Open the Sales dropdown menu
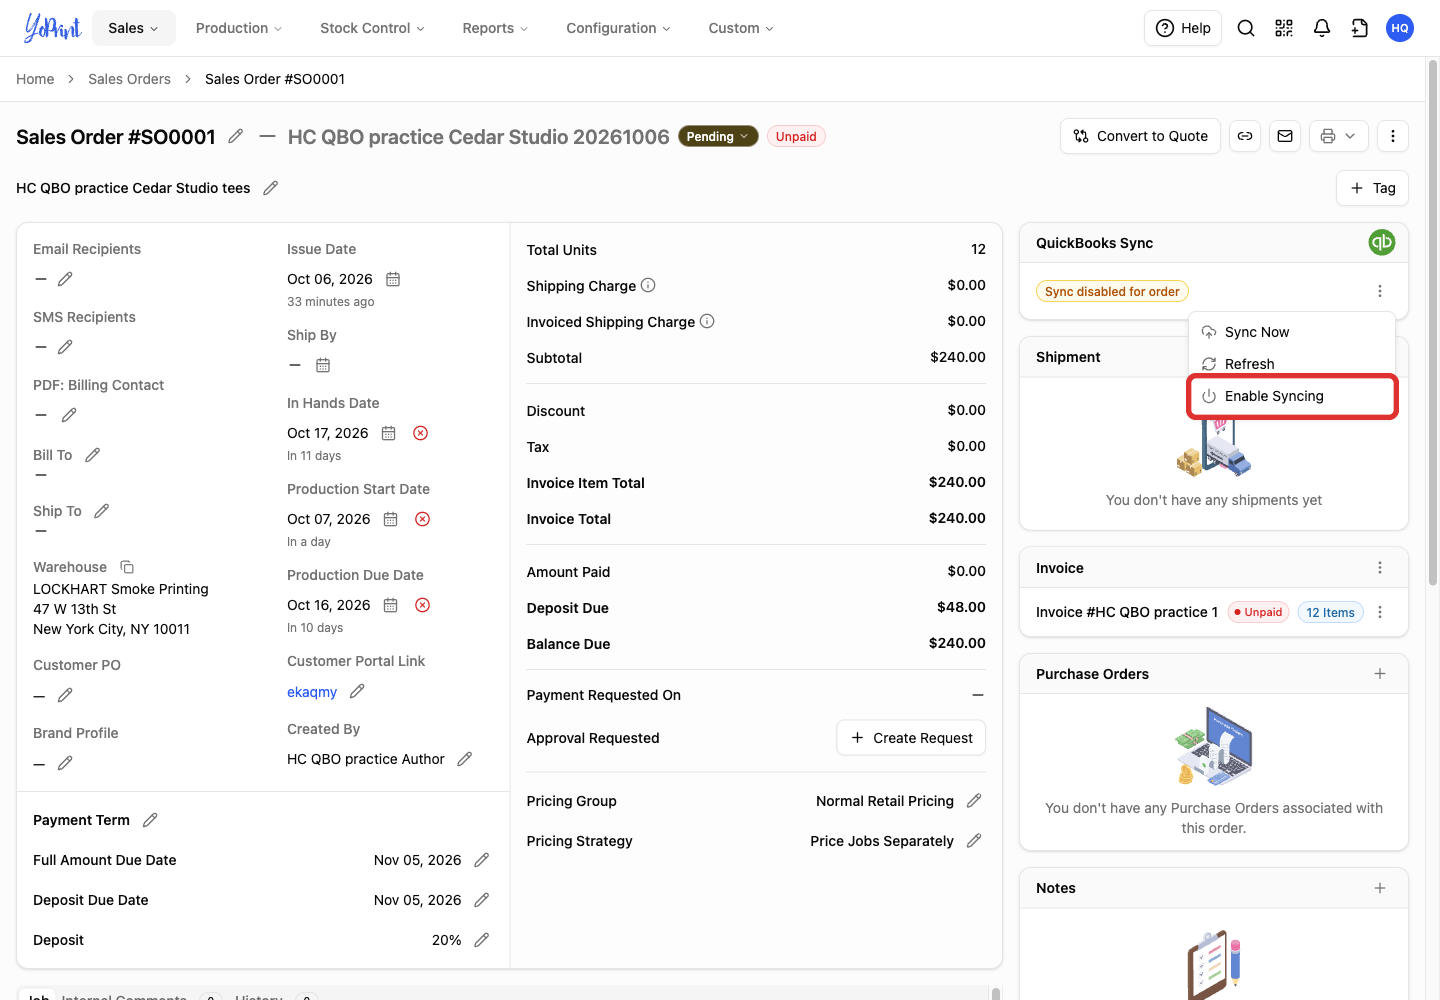 point(134,28)
